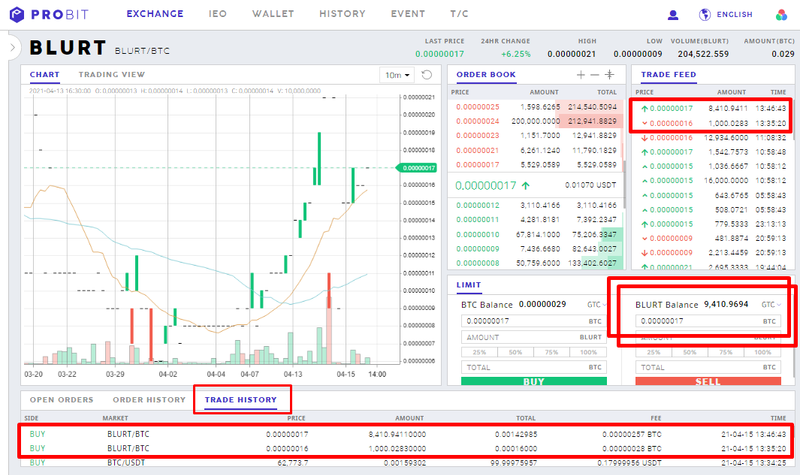Image resolution: width=800 pixels, height=475 pixels.
Task: Open the EVENT menu
Action: coord(408,14)
